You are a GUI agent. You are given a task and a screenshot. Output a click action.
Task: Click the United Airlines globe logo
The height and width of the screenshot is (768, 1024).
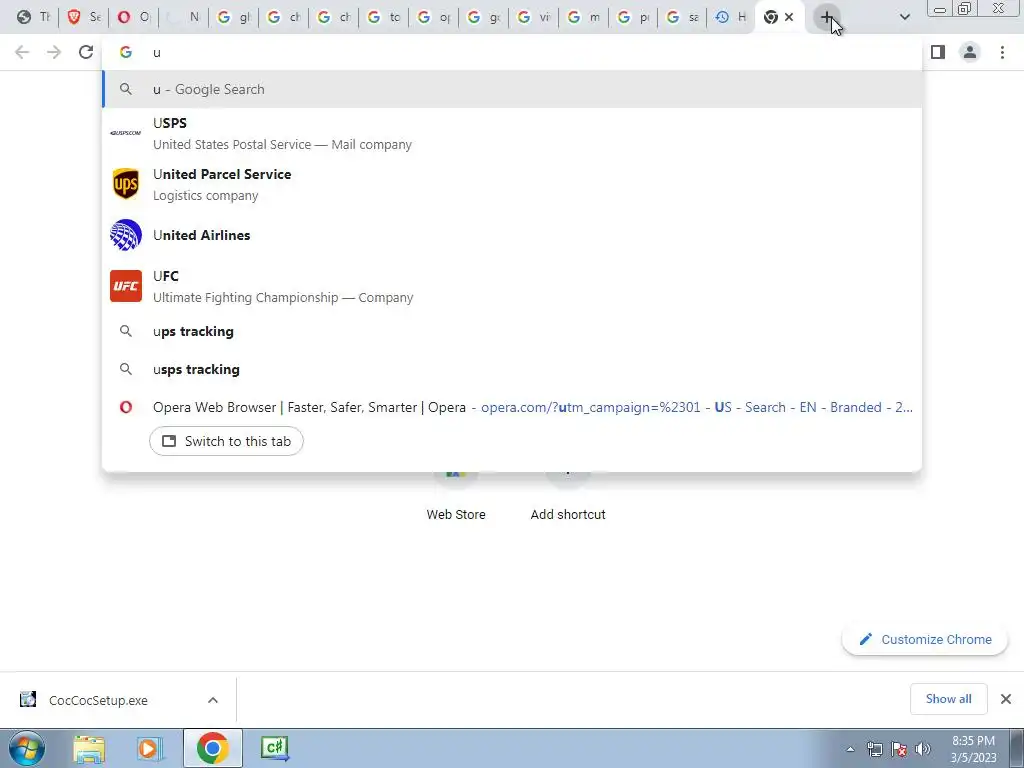point(125,235)
